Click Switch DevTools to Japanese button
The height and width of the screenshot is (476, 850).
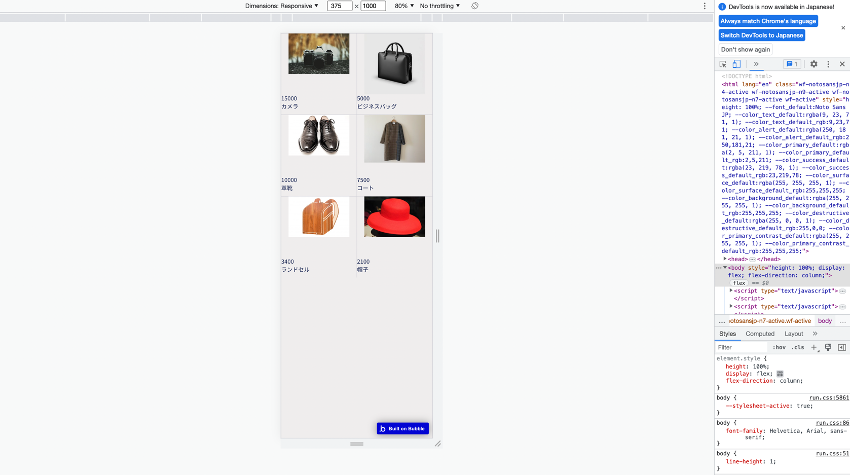[x=761, y=34]
